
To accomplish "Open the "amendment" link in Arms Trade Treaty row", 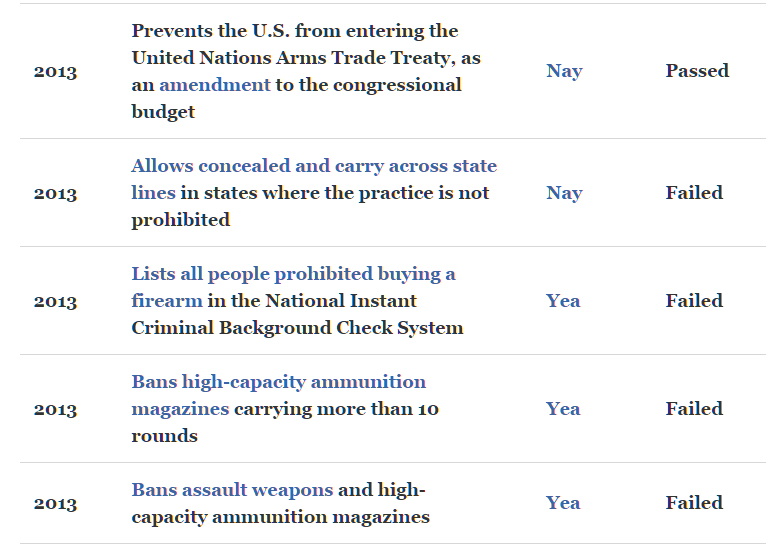I will [x=214, y=85].
